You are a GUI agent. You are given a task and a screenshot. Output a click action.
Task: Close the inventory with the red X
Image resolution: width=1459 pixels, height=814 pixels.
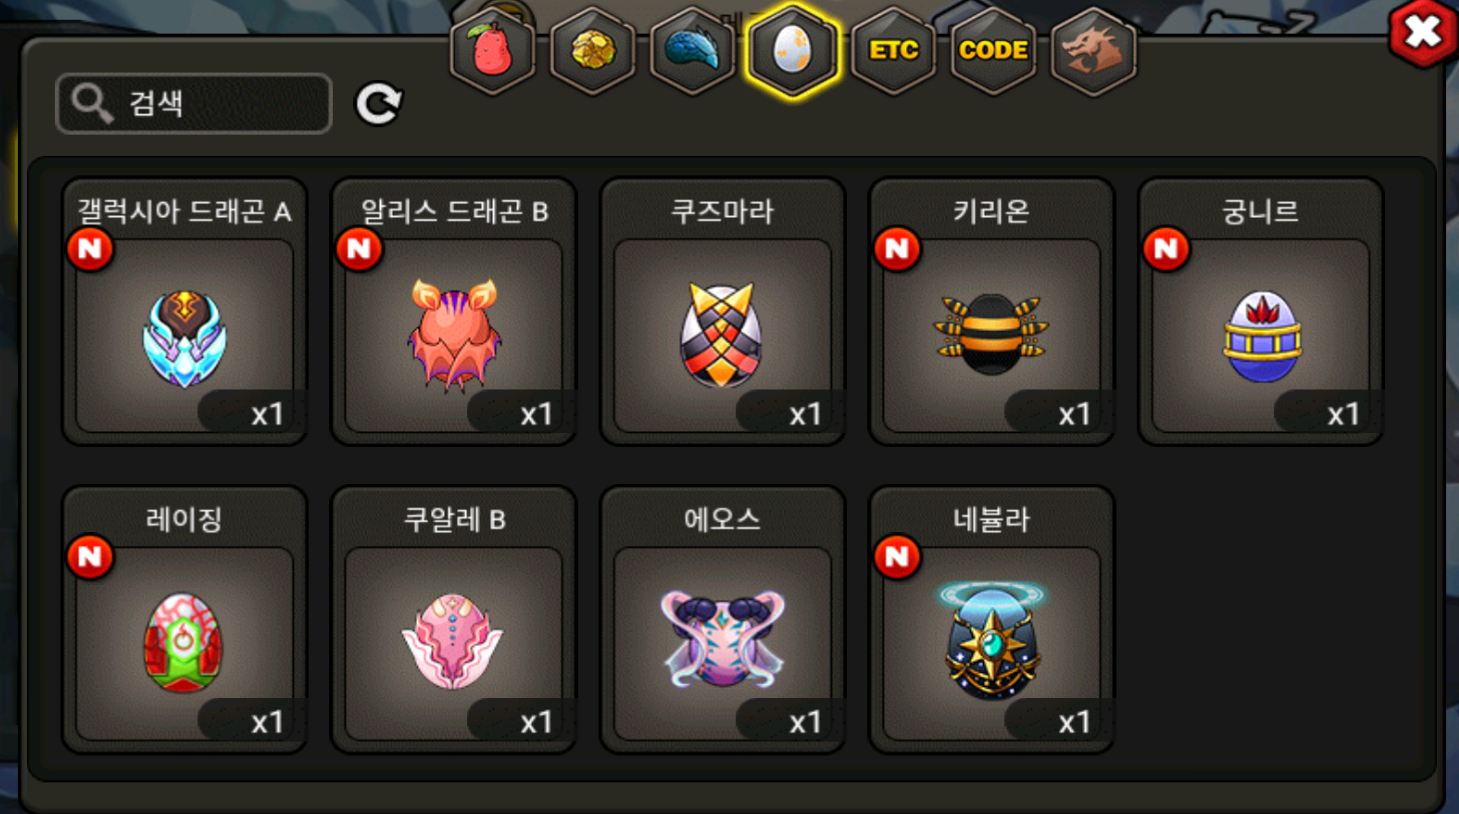coord(1422,33)
